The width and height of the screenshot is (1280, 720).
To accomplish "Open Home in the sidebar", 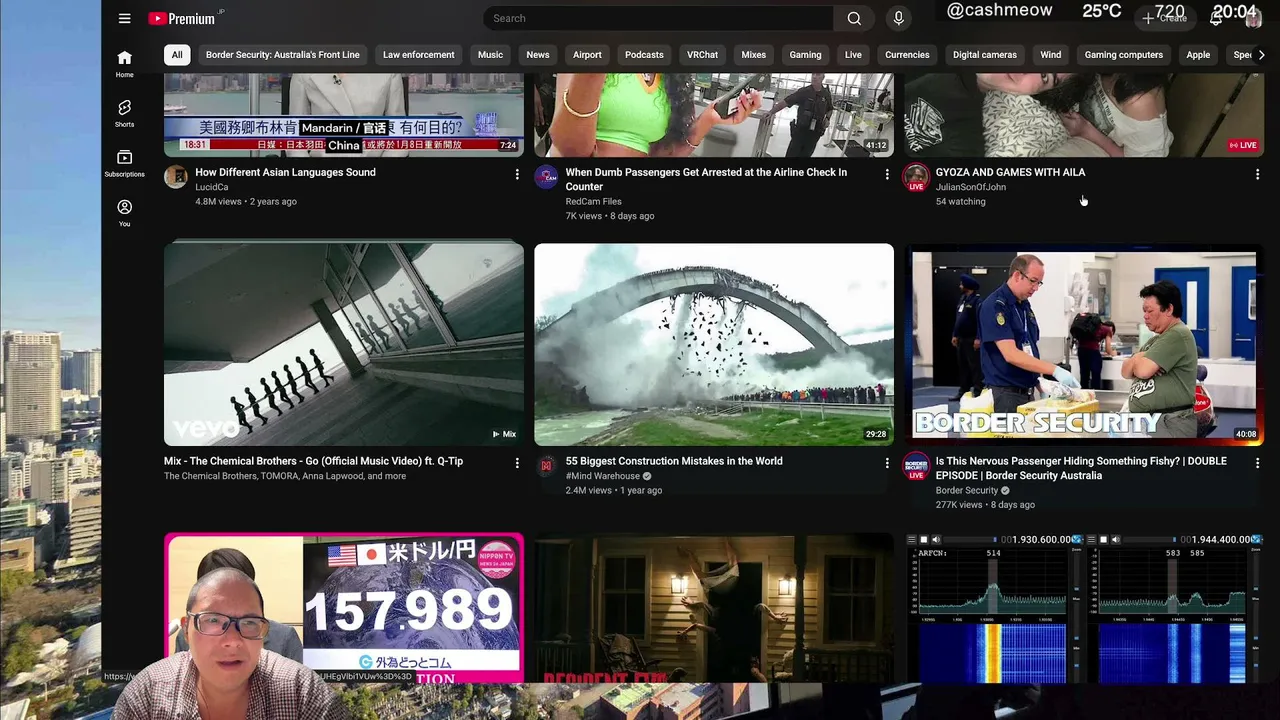I will pyautogui.click(x=124, y=64).
